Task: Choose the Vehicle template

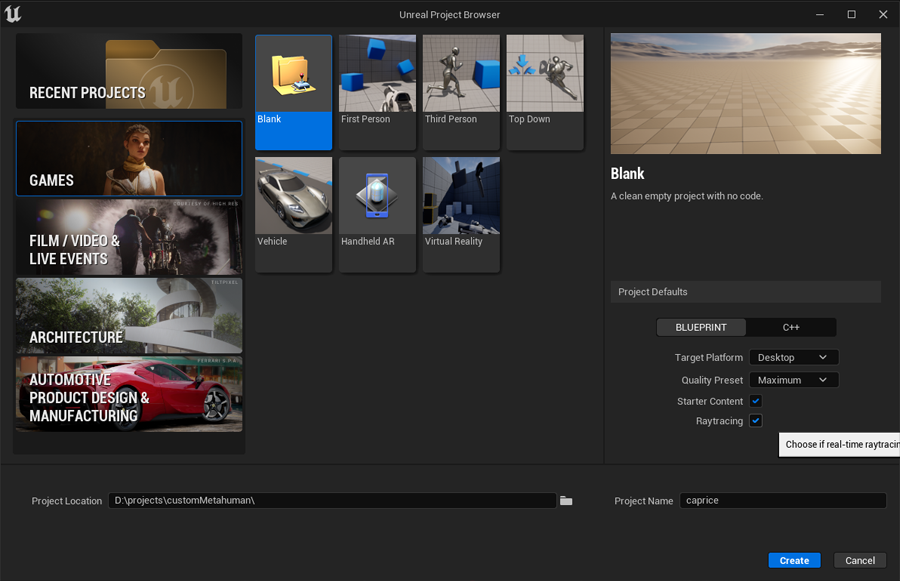Action: (x=293, y=214)
